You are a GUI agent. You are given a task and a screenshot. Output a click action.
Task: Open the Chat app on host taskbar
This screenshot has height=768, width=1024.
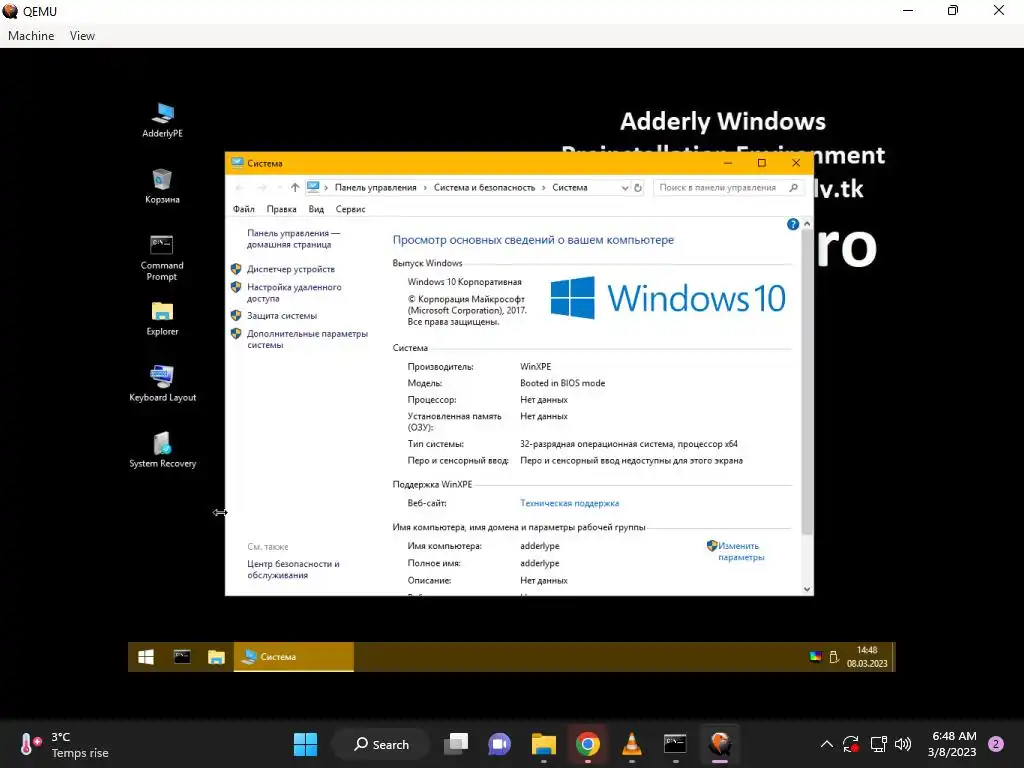[500, 744]
